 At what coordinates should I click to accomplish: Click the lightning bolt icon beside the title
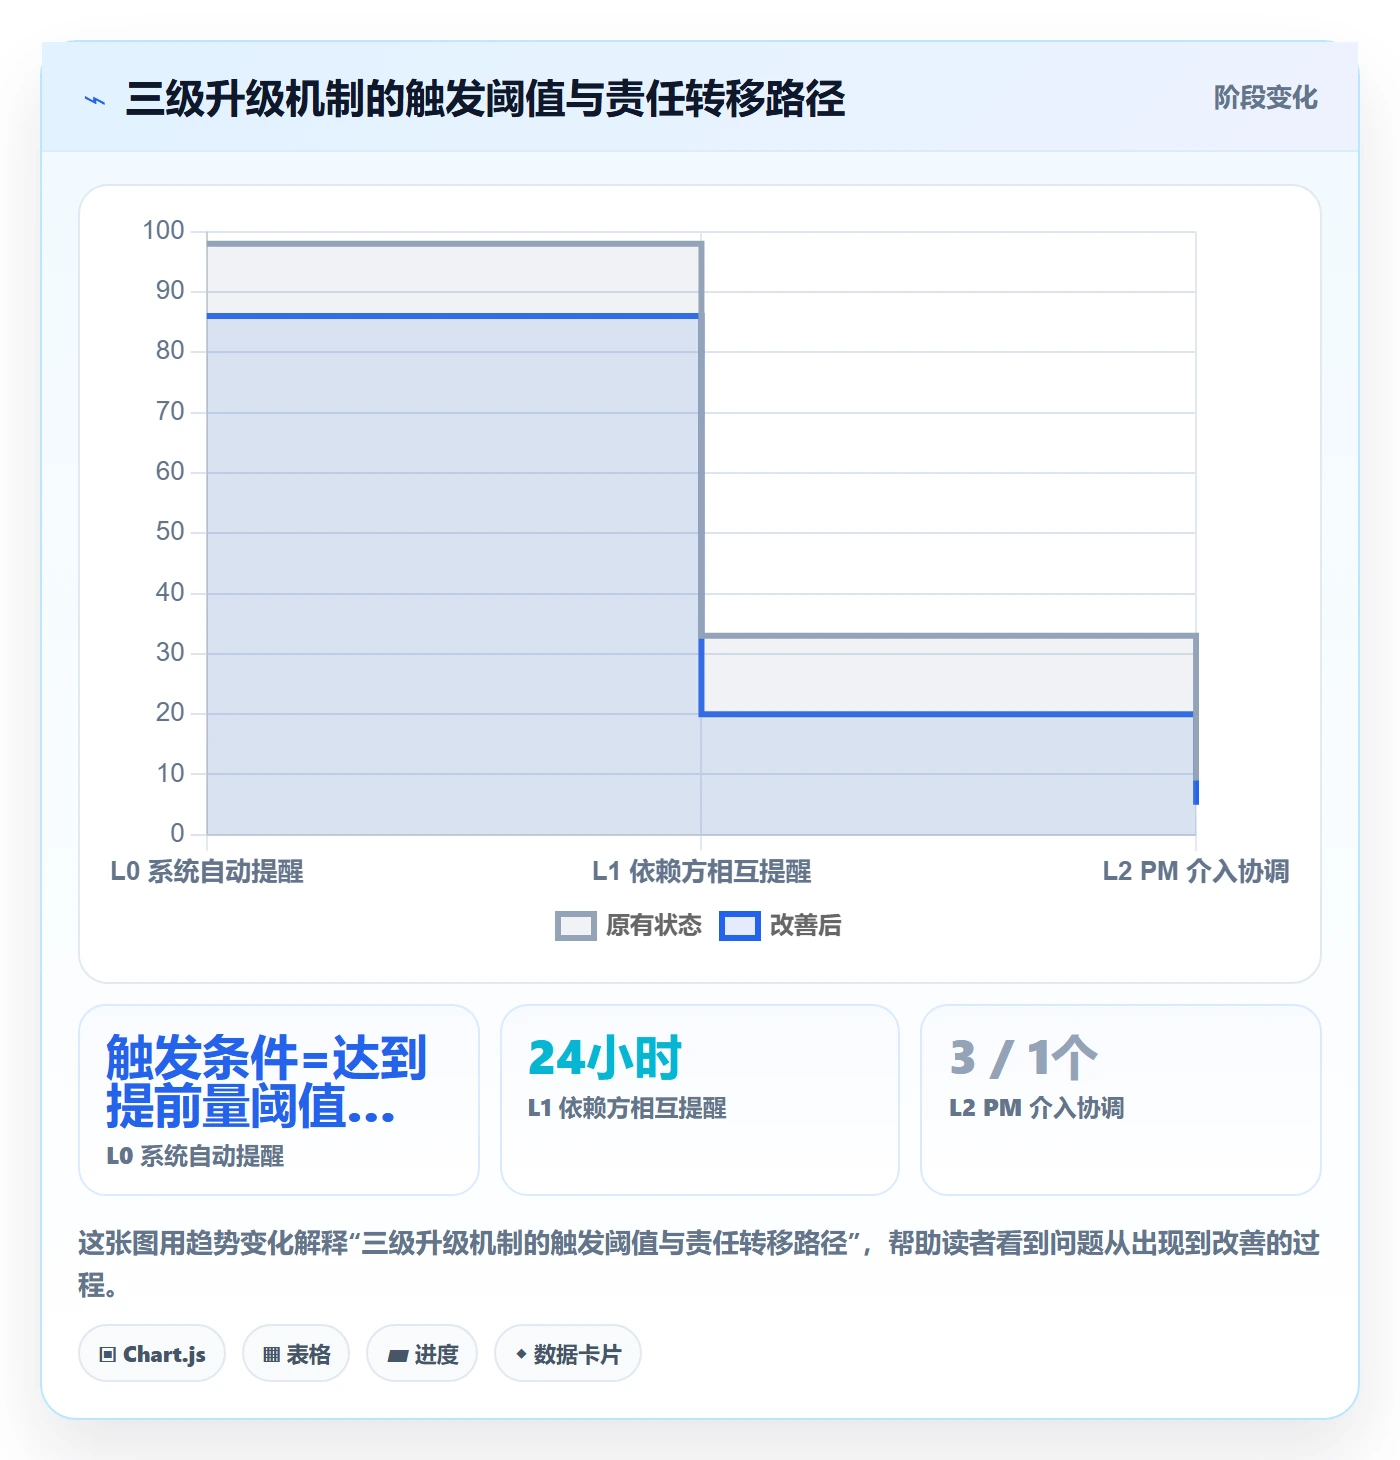pyautogui.click(x=95, y=100)
